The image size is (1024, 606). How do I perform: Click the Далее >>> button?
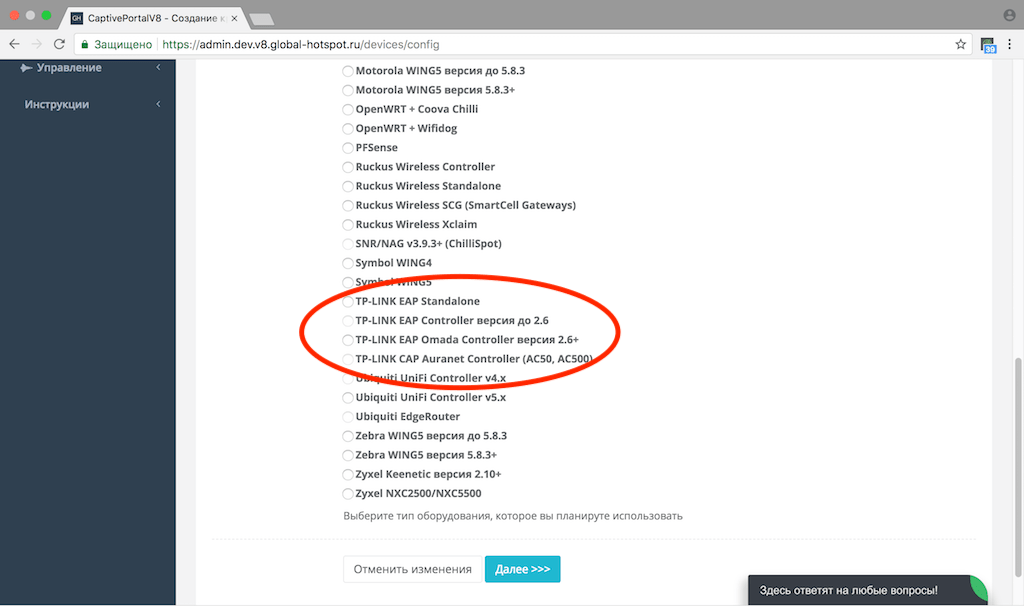(x=522, y=569)
